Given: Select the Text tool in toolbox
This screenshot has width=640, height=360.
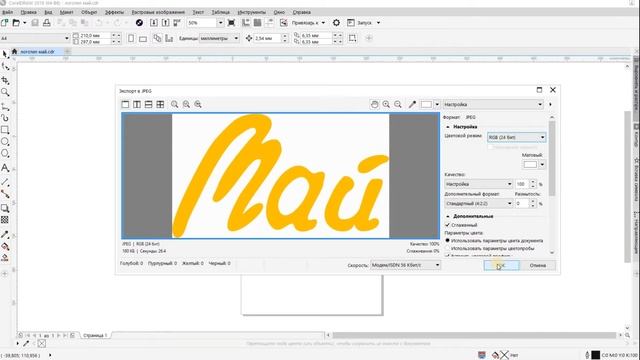Looking at the screenshot, I should 5,168.
